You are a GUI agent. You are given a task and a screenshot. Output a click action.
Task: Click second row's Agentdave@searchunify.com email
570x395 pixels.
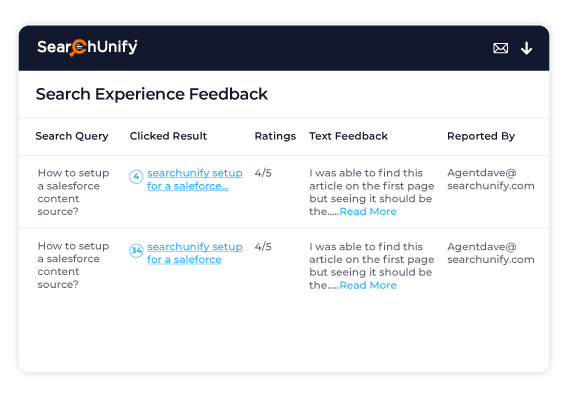491,253
